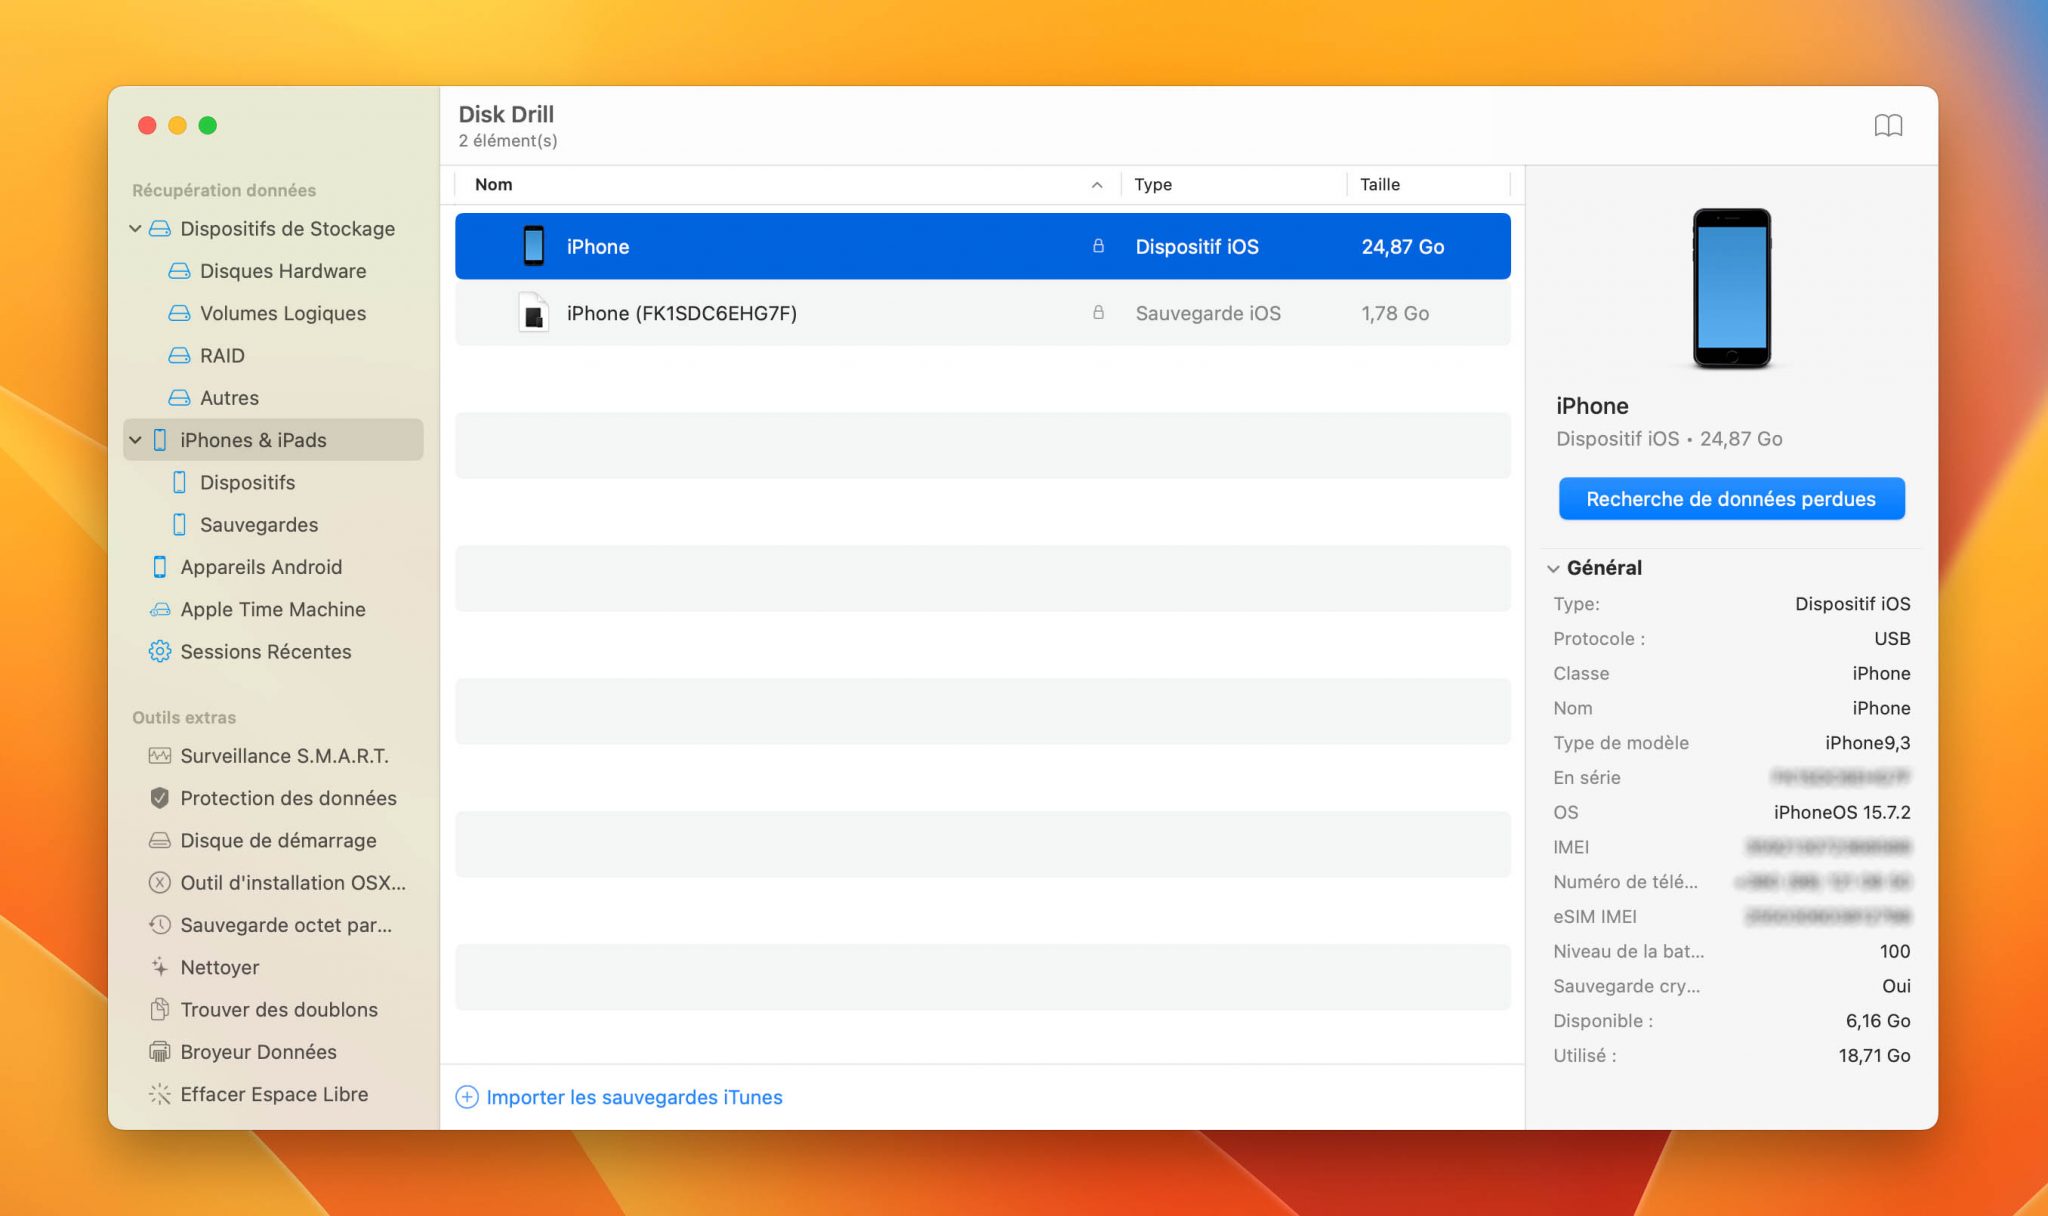Click the Surveillance S.M.A.R.T. monitor icon
The height and width of the screenshot is (1216, 2048).
click(x=160, y=756)
